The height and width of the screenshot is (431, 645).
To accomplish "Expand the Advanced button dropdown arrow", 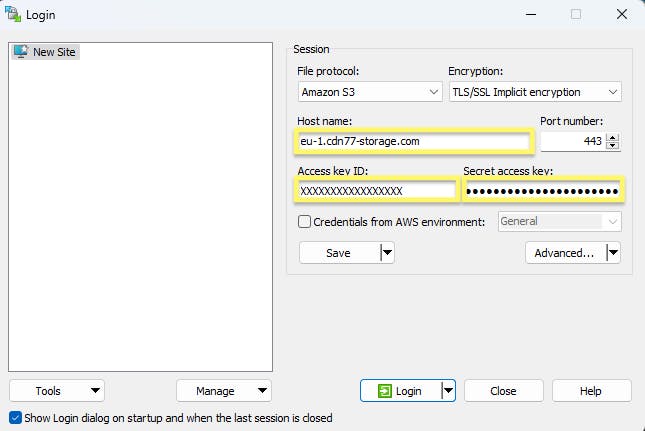I will click(613, 253).
